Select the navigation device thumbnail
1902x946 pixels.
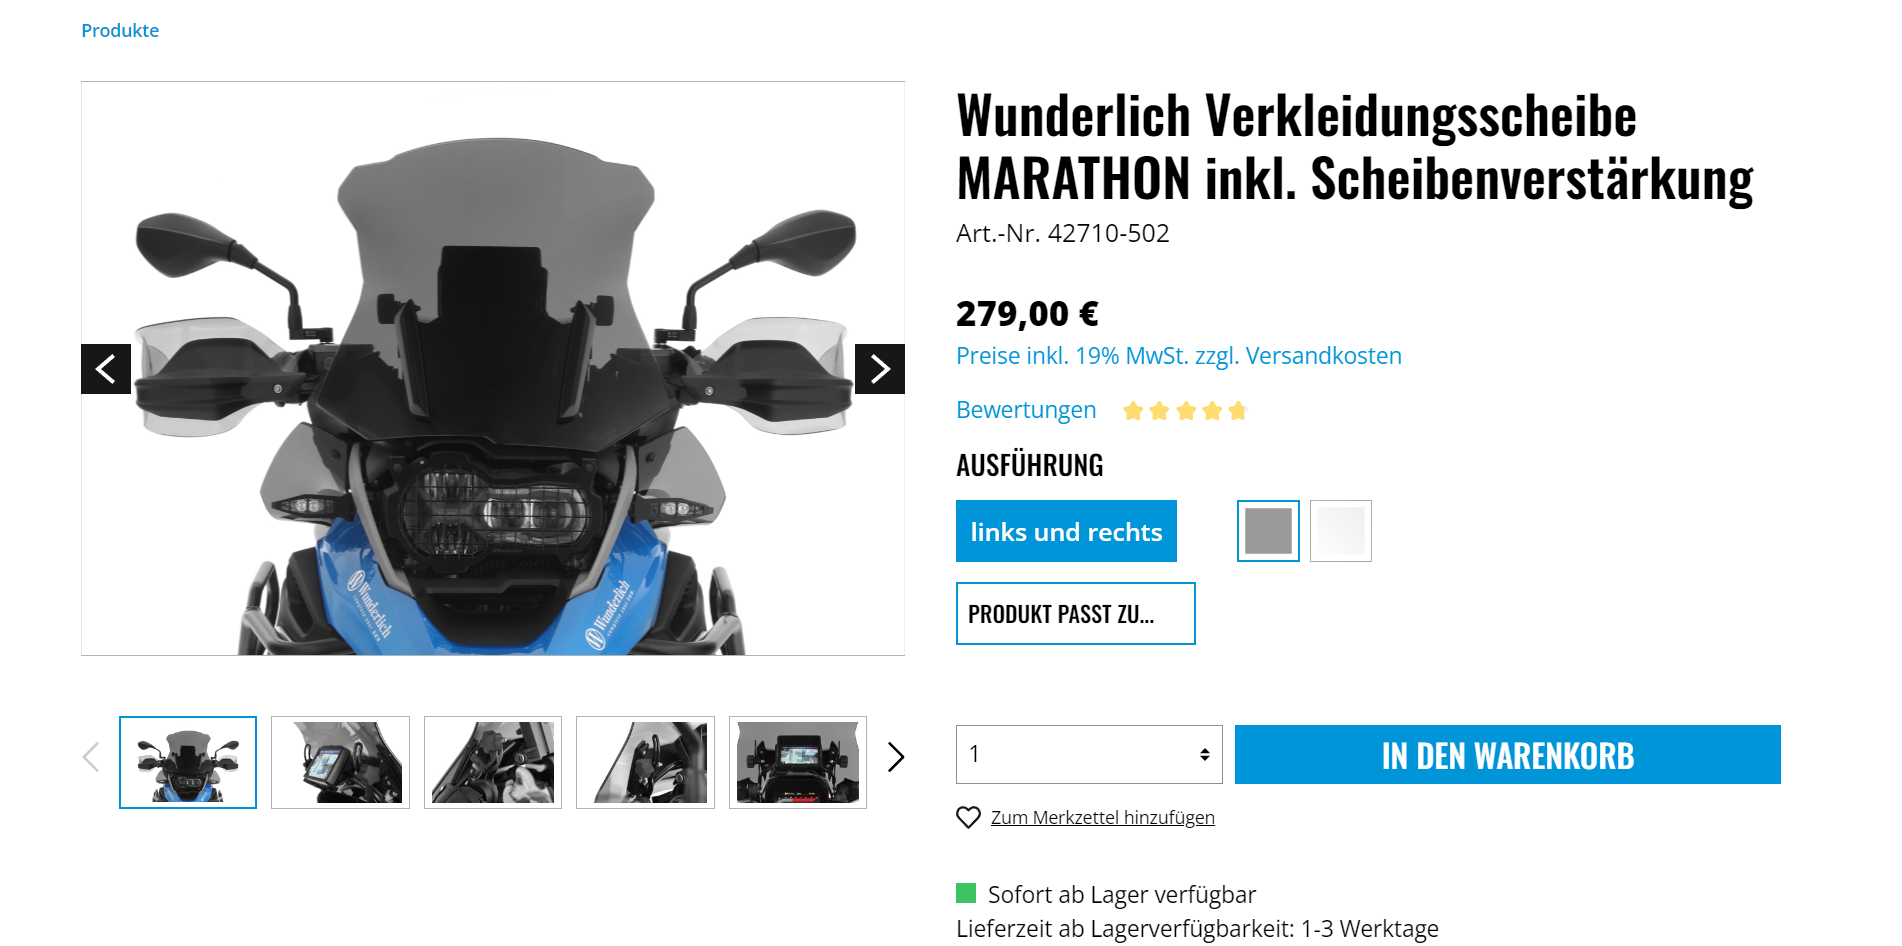340,762
